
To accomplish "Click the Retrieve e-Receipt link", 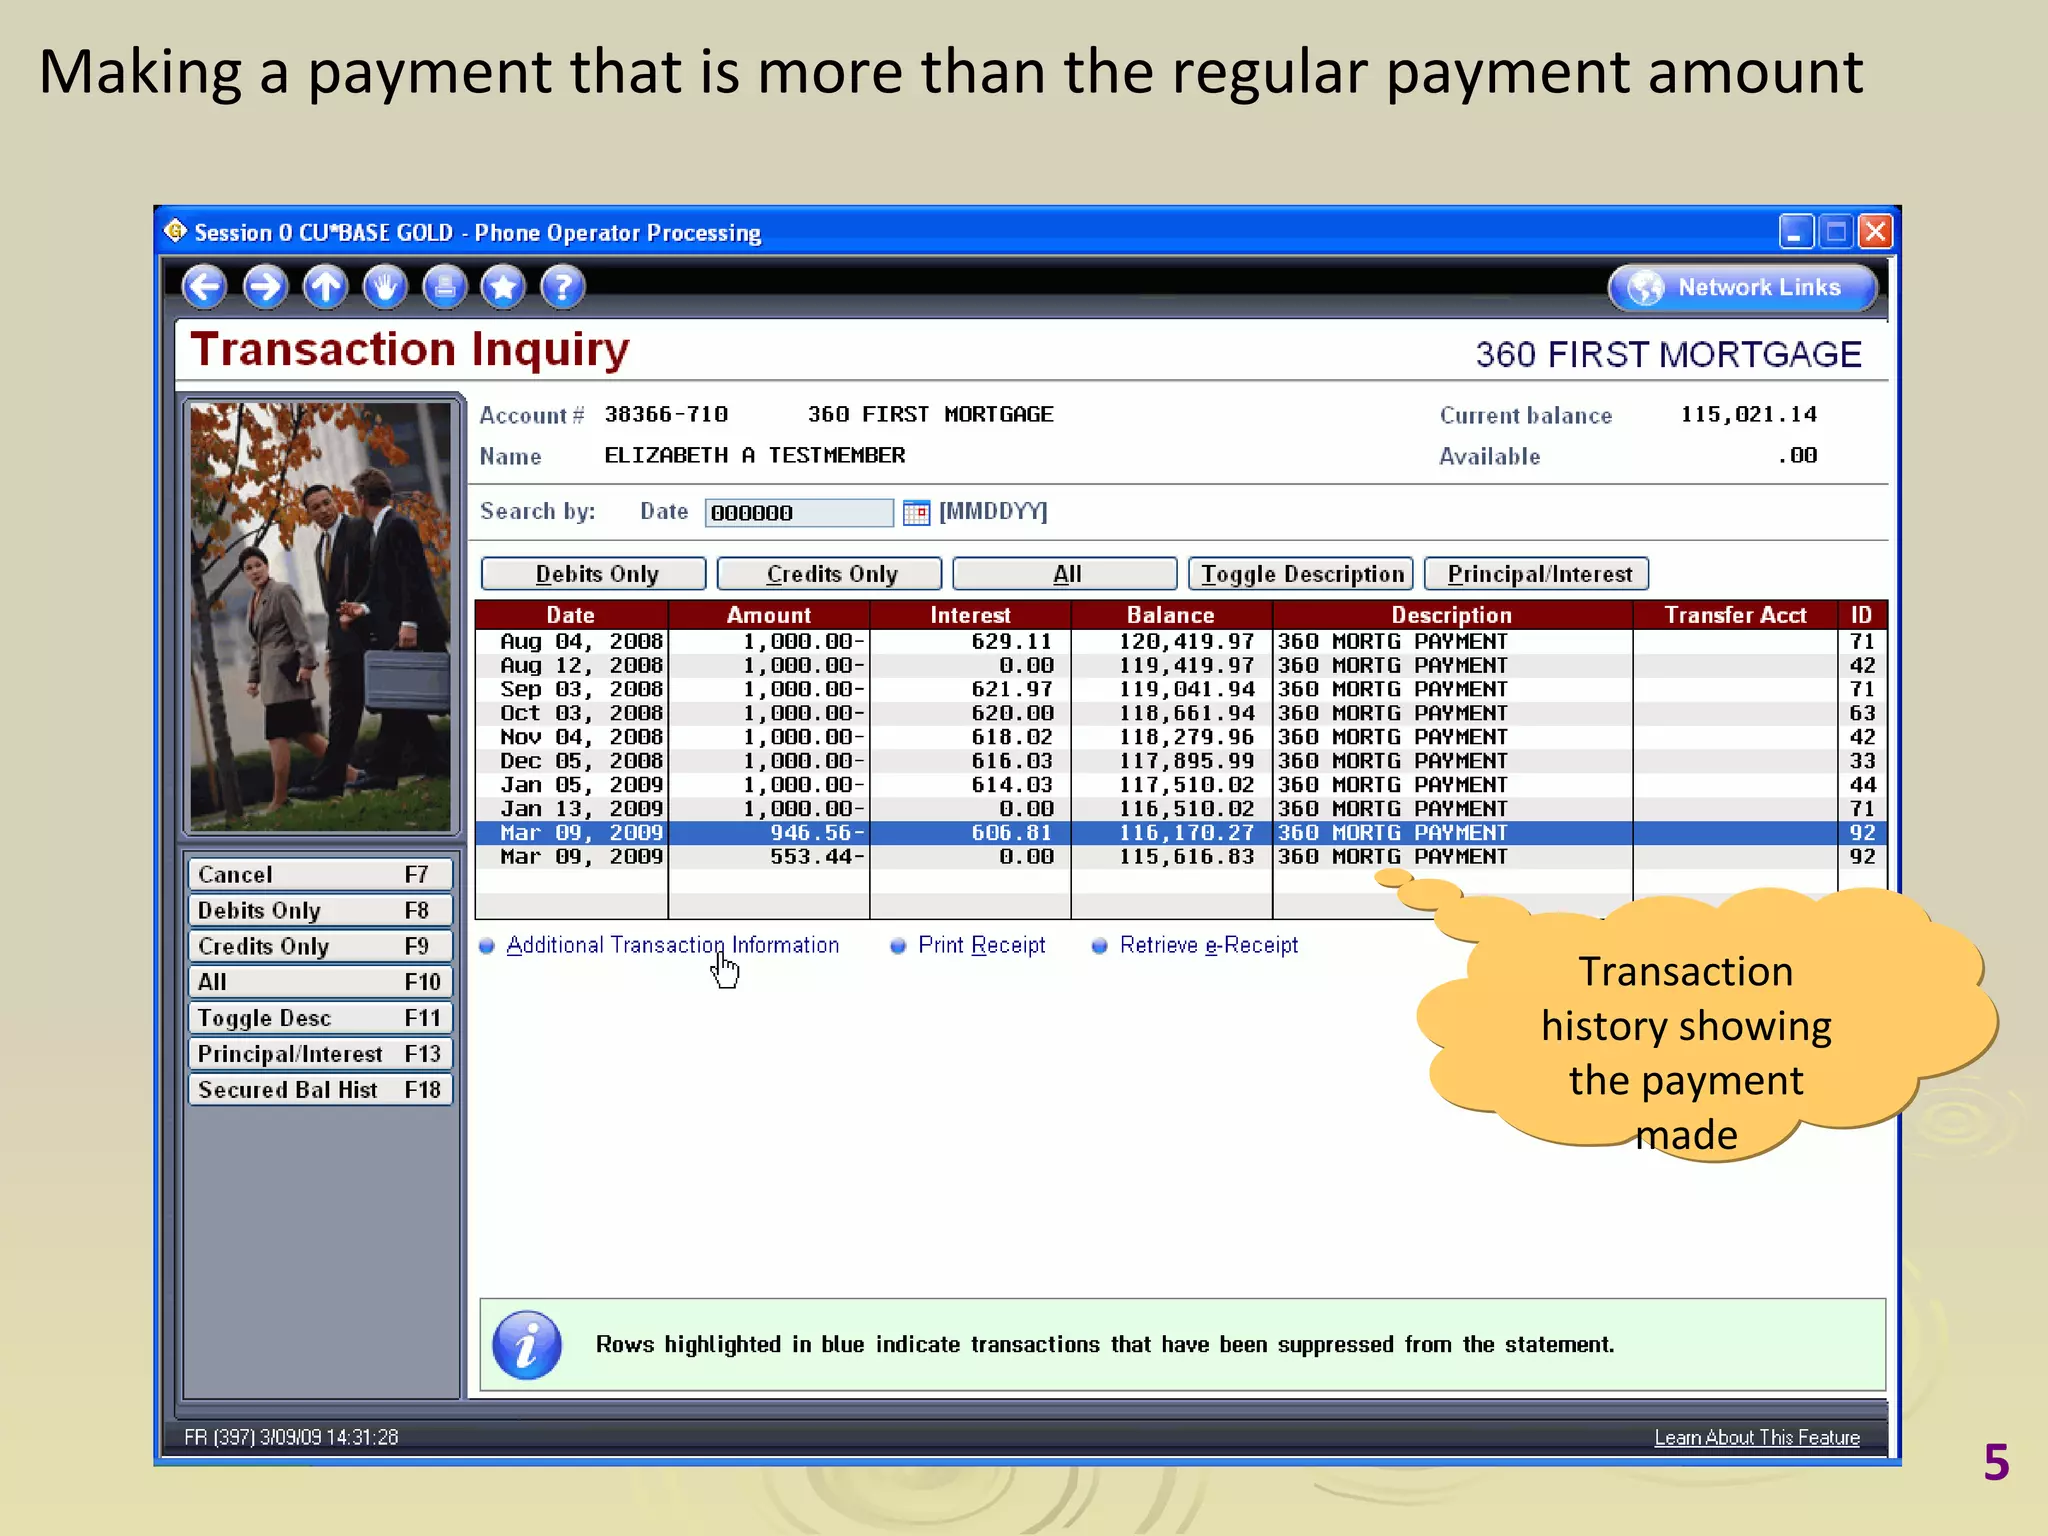I will (x=1208, y=945).
